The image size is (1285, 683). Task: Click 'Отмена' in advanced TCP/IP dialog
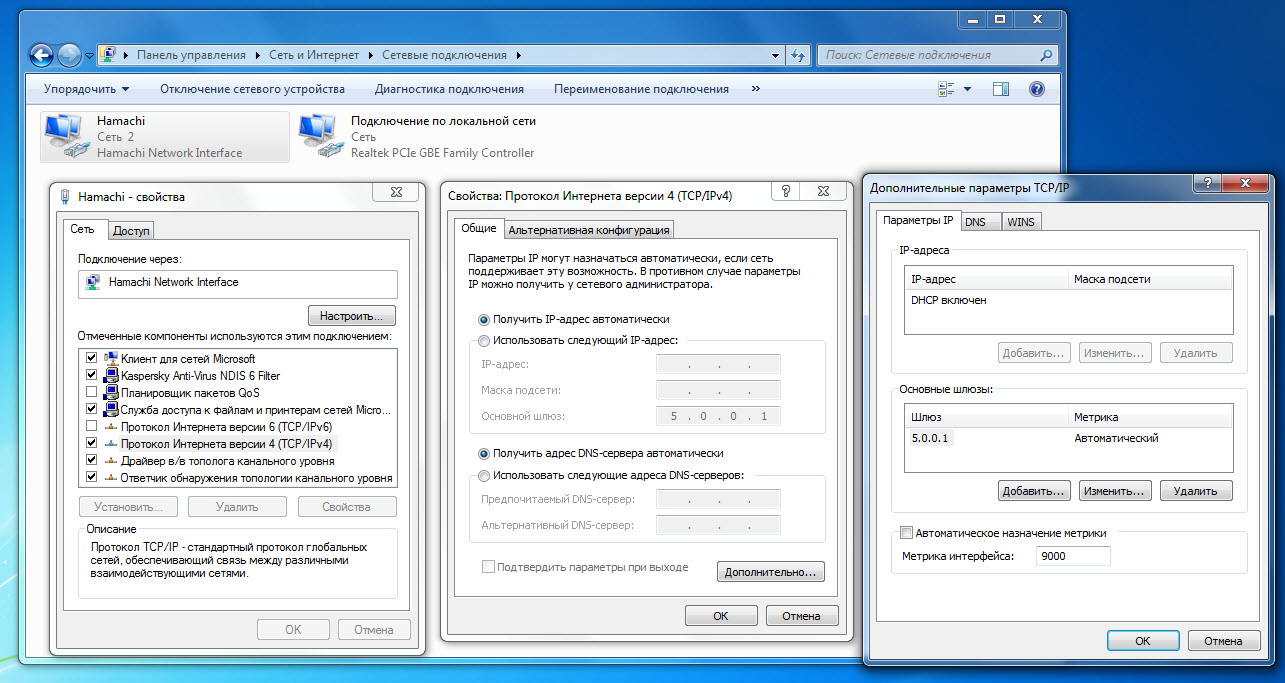pyautogui.click(x=1224, y=641)
